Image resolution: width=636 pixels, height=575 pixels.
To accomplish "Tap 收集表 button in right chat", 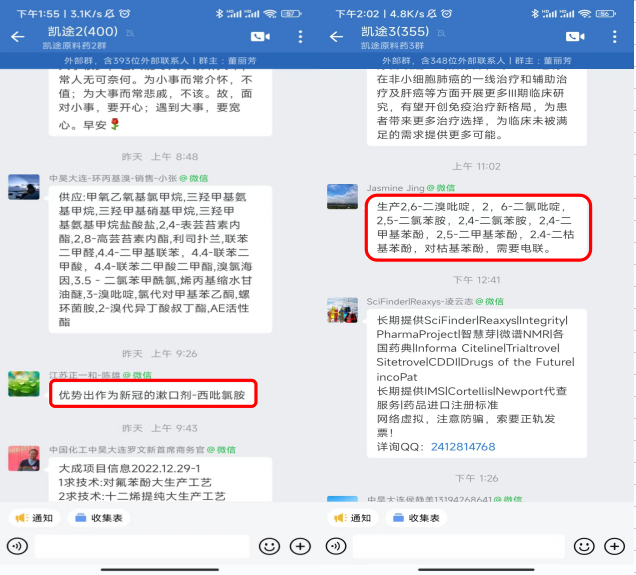I will (416, 518).
